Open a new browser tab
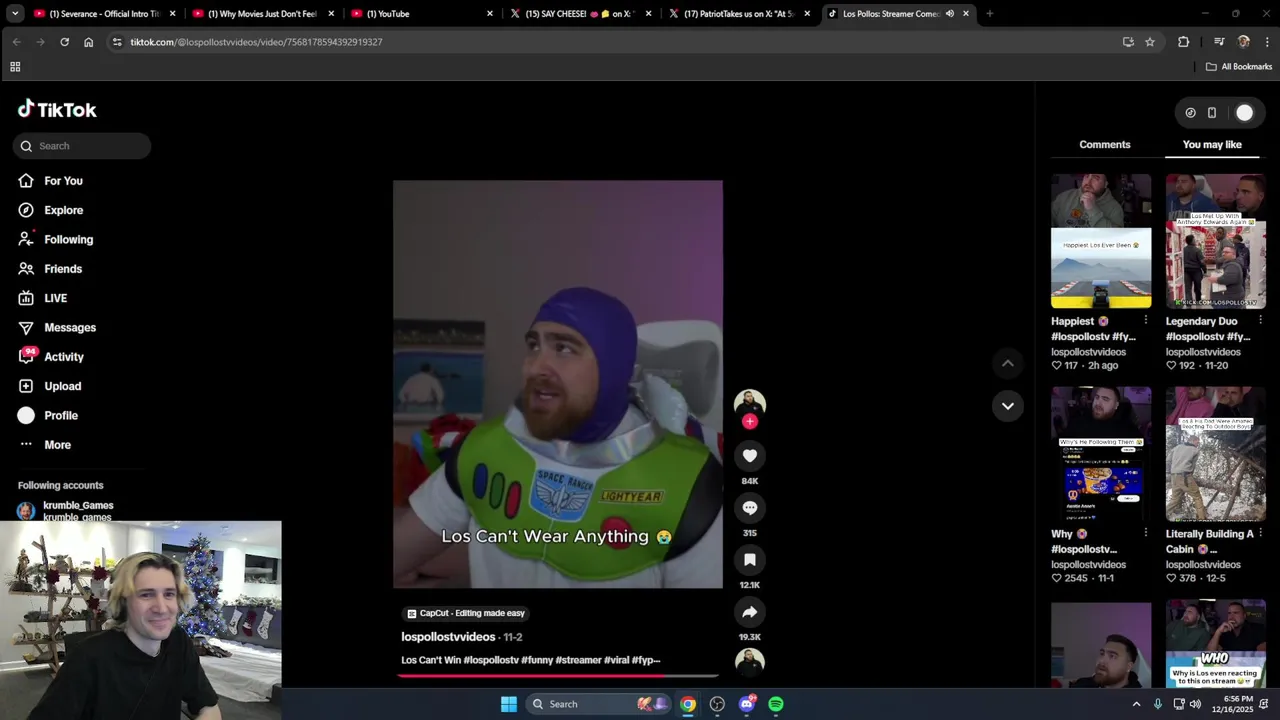This screenshot has height=720, width=1280. (989, 14)
